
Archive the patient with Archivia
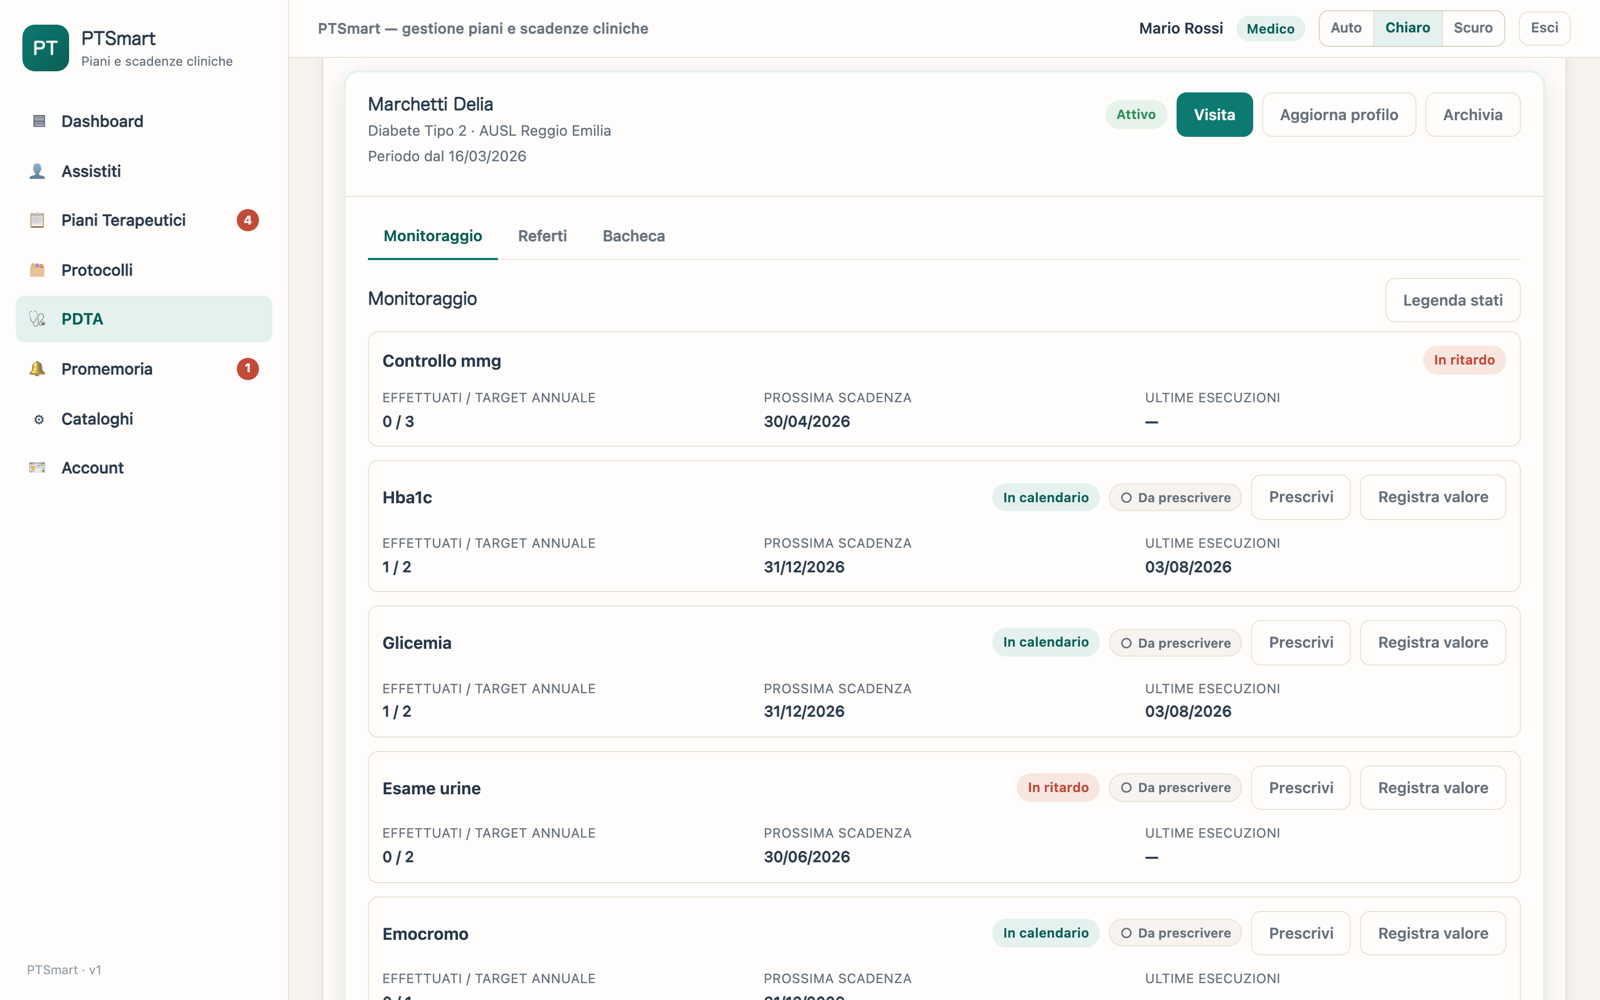click(x=1472, y=115)
